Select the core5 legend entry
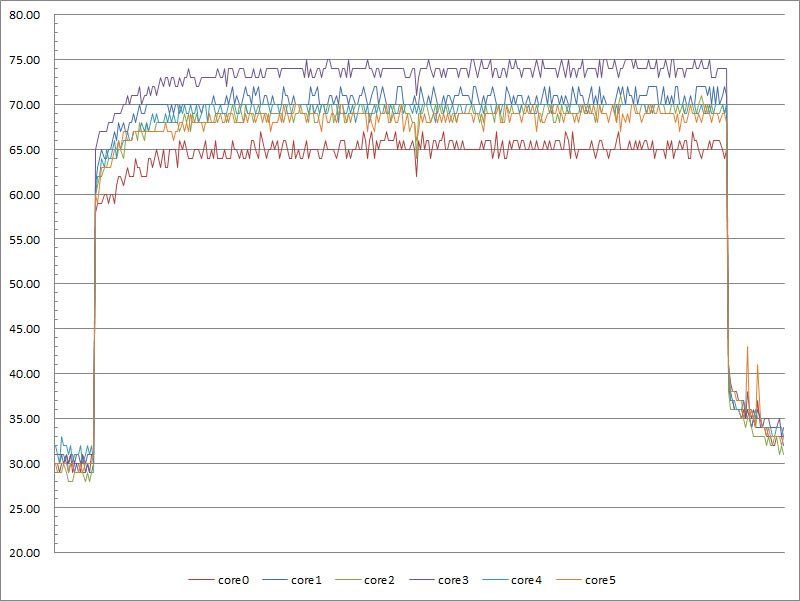Viewport: 800px width, 601px height. [585, 580]
